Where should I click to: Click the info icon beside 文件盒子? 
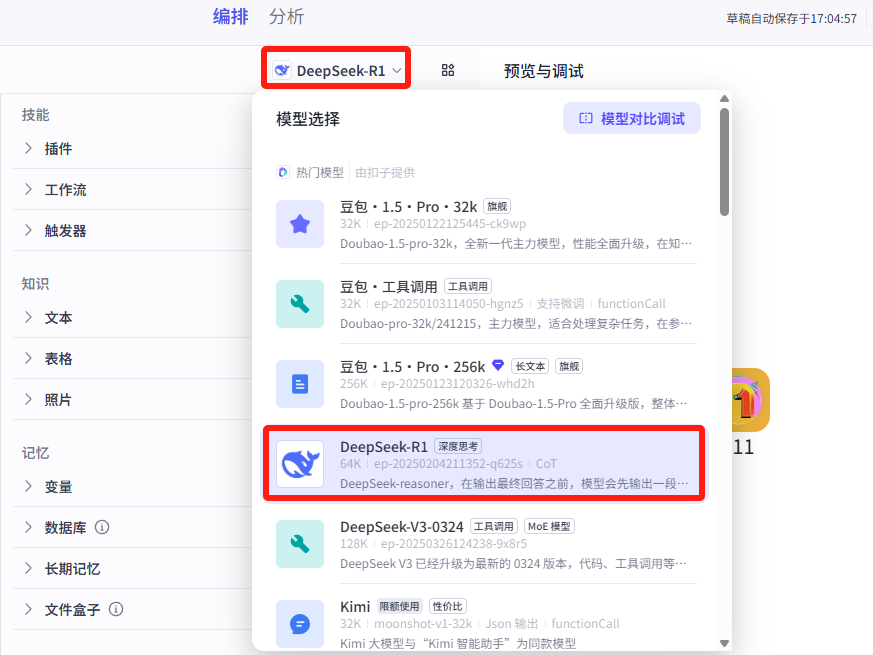[116, 609]
